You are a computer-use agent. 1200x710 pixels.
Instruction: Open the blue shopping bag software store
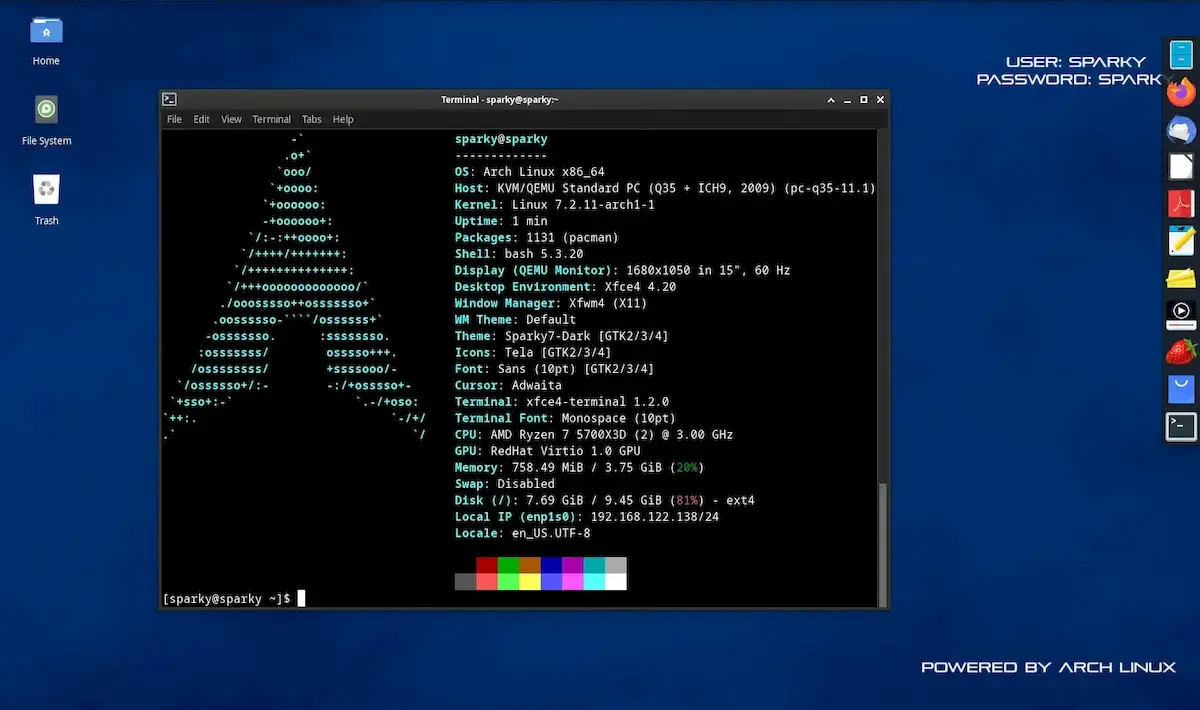[x=1181, y=388]
